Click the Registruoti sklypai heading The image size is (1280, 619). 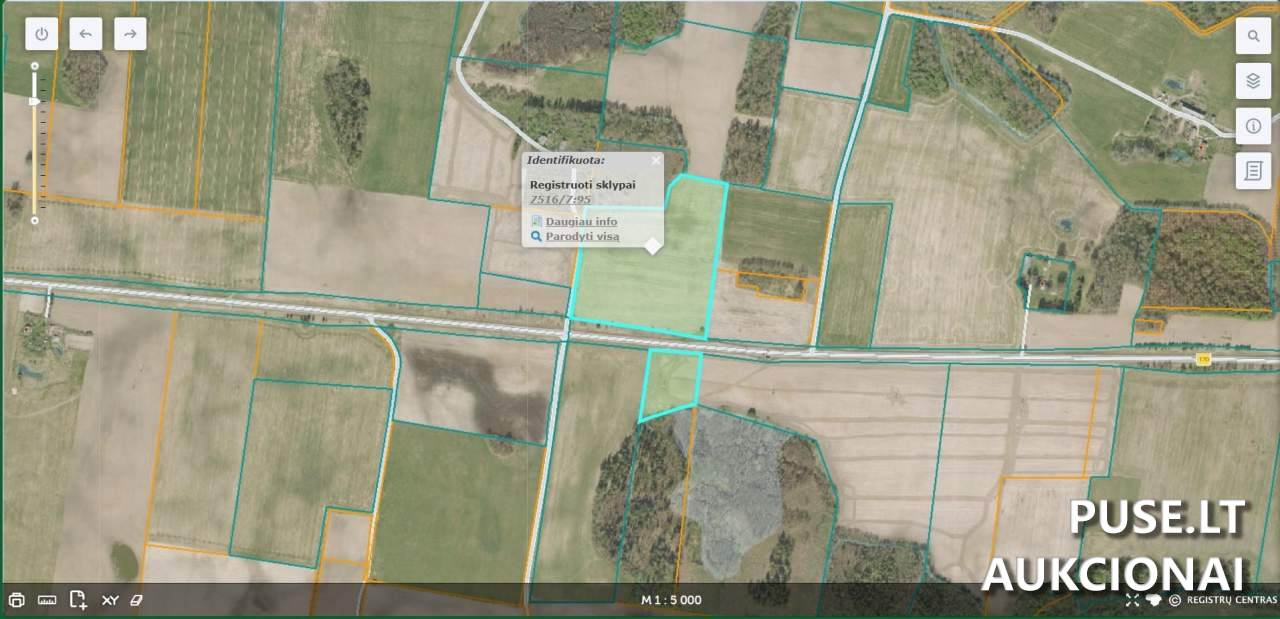click(x=582, y=184)
